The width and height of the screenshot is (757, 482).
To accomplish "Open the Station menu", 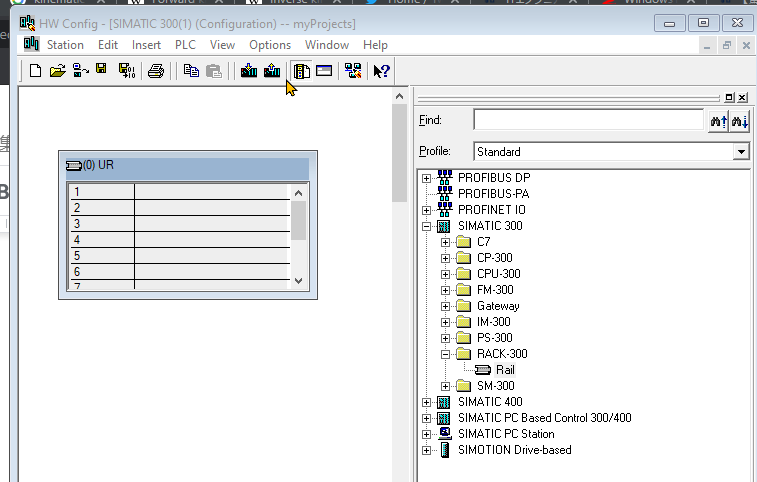I will pos(65,45).
